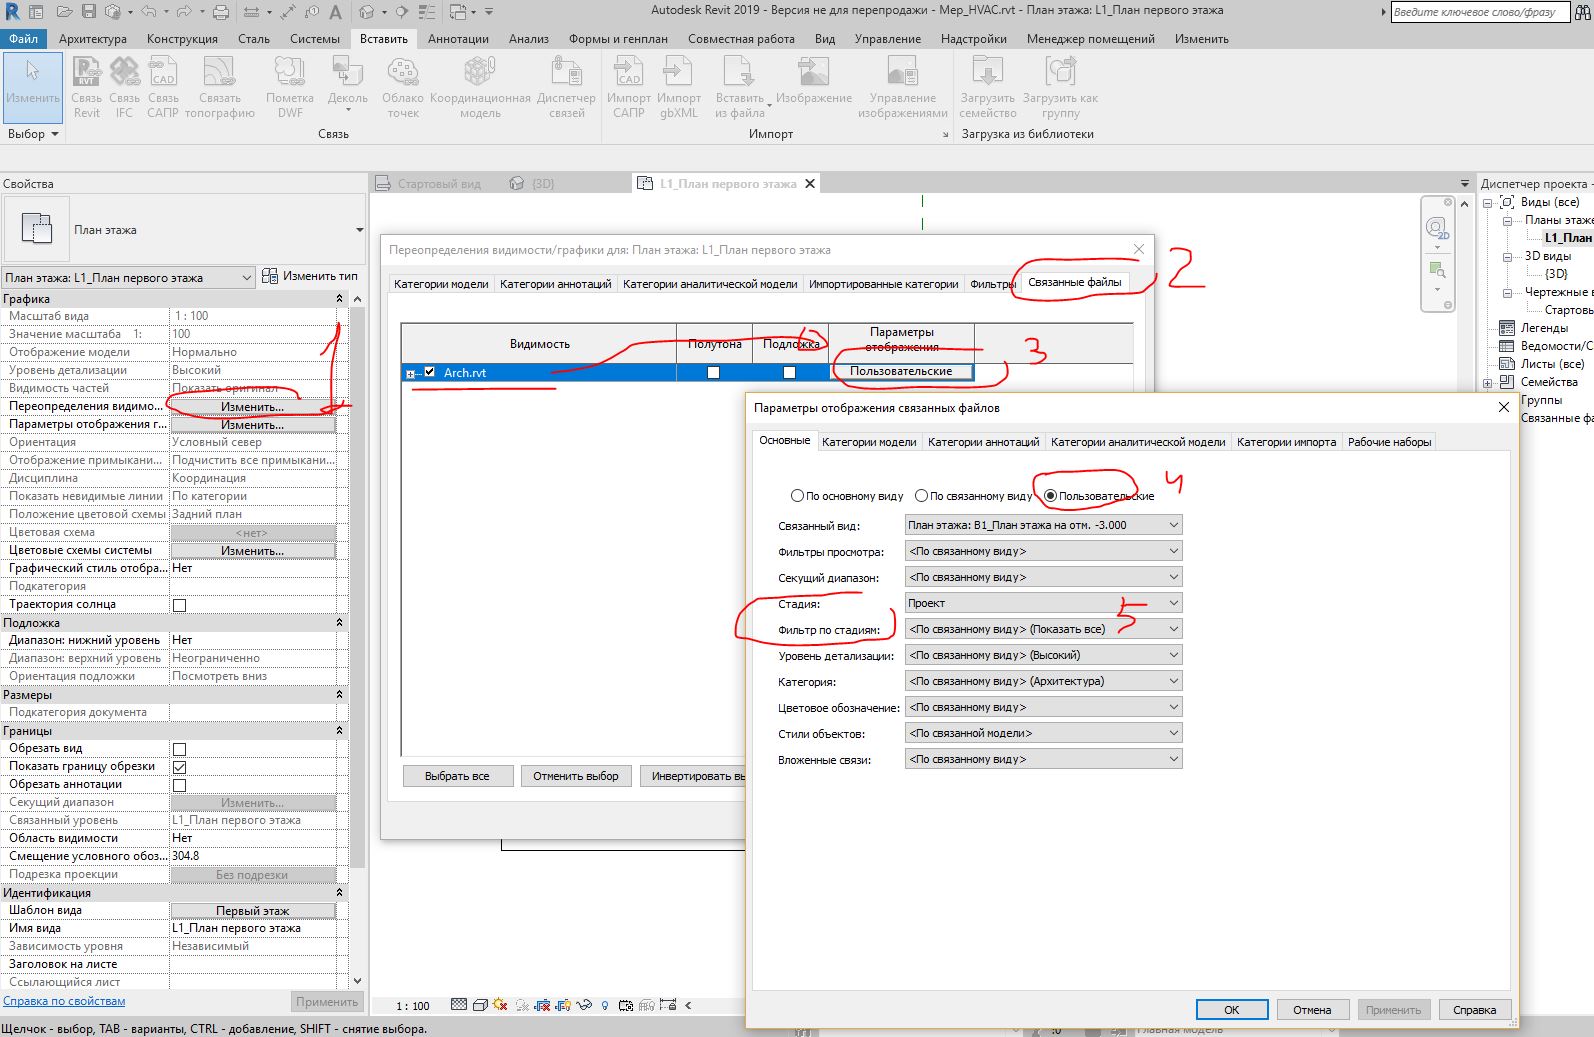Viewport: 1594px width, 1037px height.
Task: Click the text tool 'A' icon in quick access toolbar
Action: 335,12
